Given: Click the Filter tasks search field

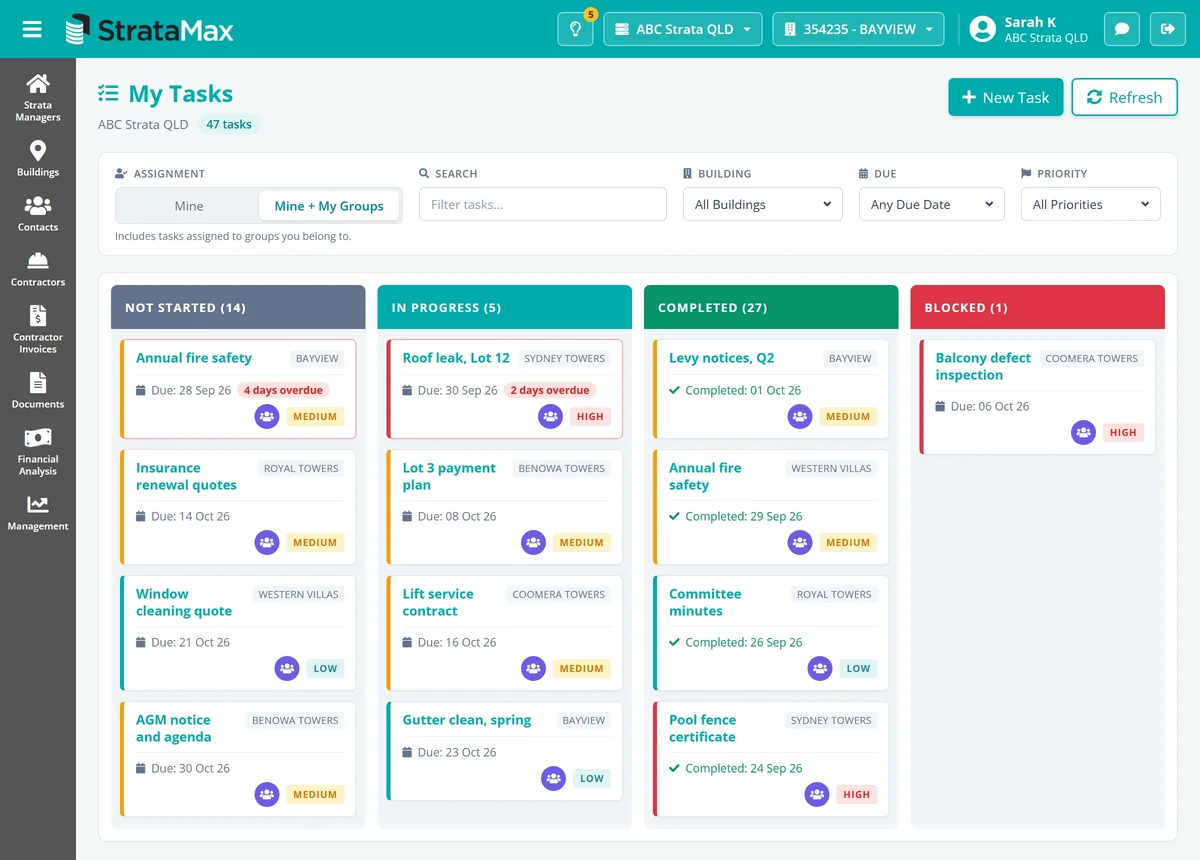Looking at the screenshot, I should click(x=543, y=204).
